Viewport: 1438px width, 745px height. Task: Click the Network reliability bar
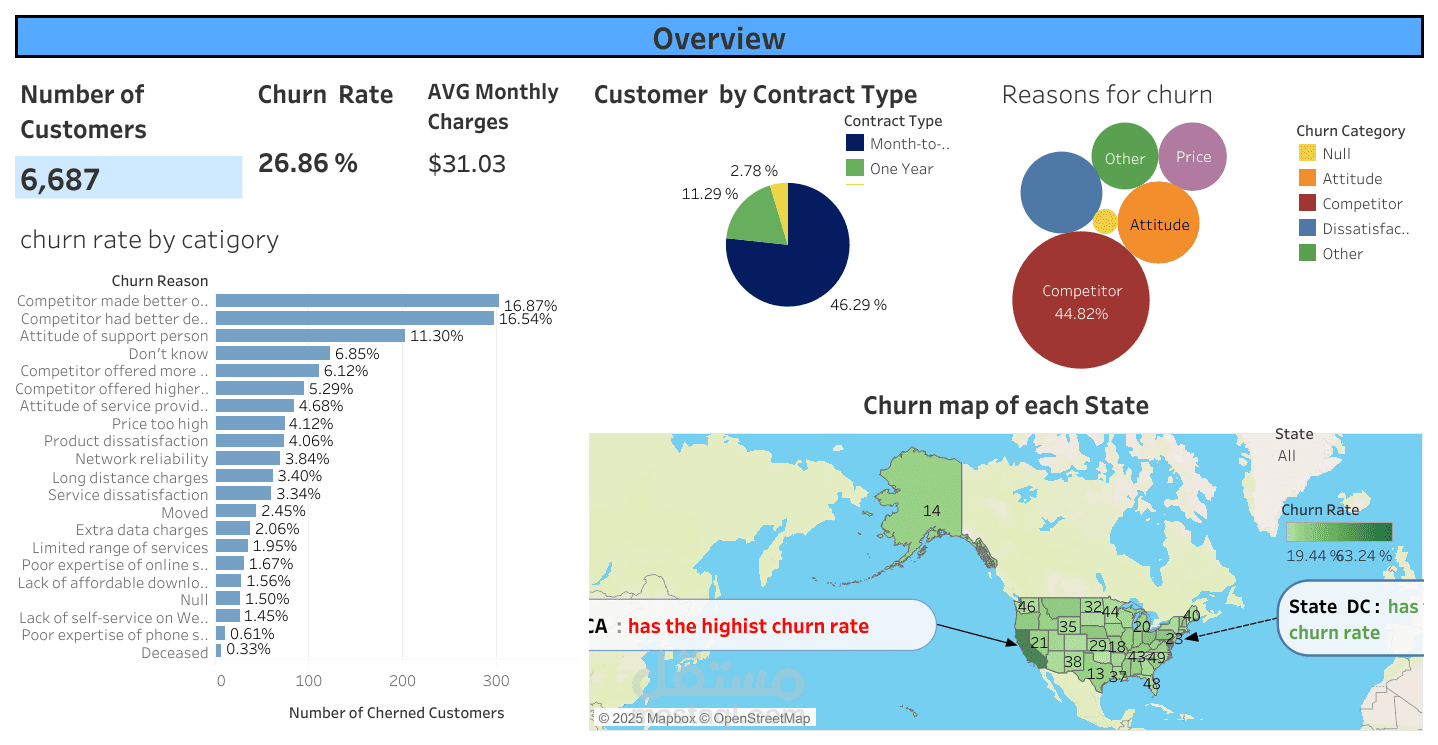248,458
